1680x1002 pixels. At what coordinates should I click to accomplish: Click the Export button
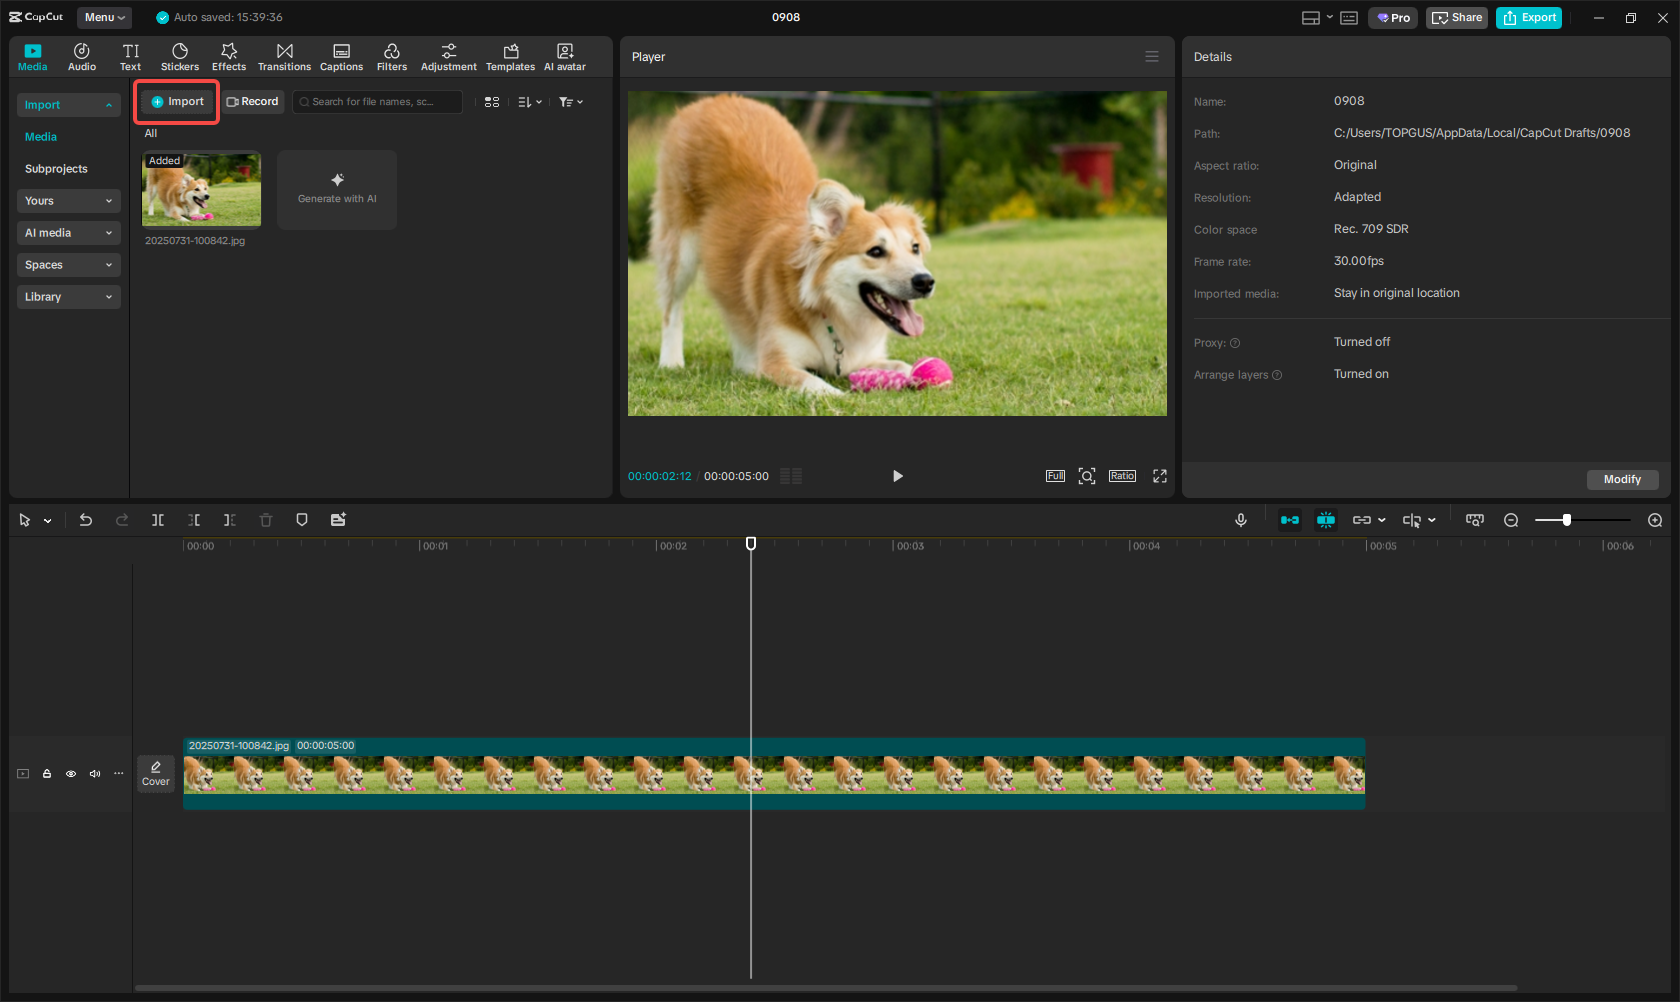coord(1529,17)
